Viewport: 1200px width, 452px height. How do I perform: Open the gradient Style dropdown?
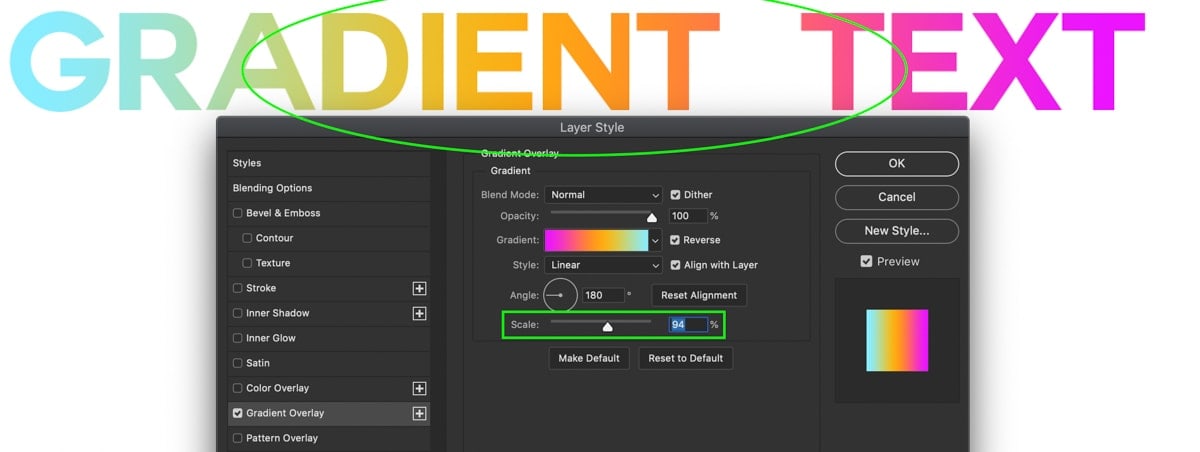click(604, 265)
